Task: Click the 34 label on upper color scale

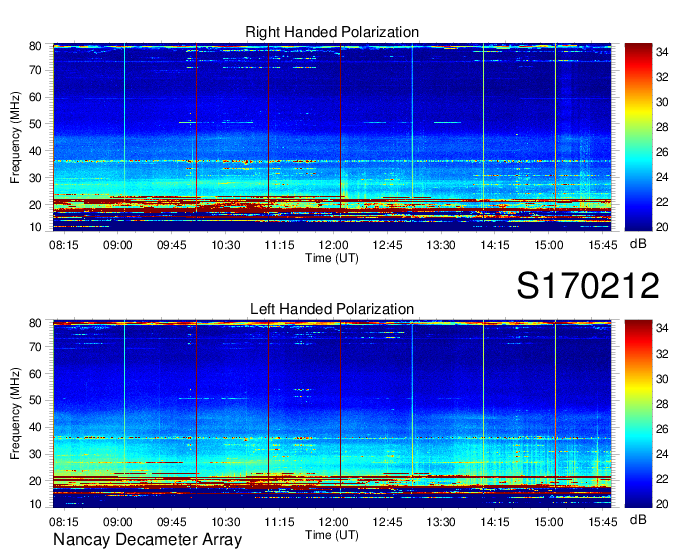Action: 662,52
